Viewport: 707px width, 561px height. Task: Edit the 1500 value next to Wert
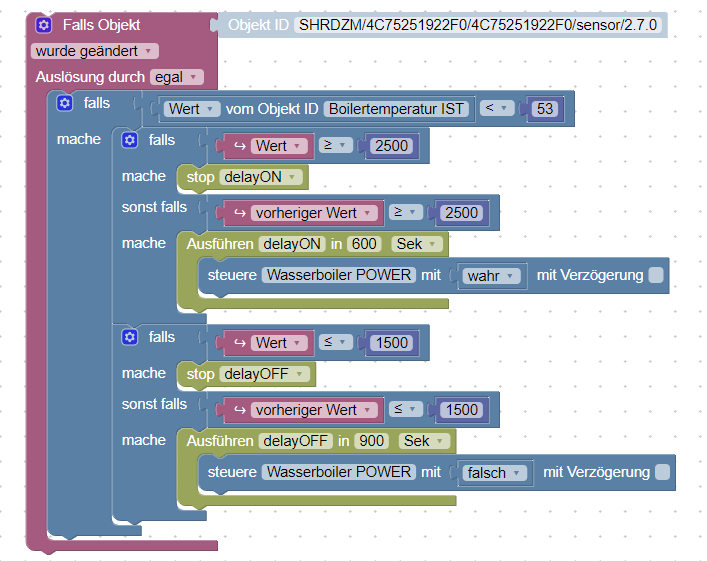(x=391, y=343)
